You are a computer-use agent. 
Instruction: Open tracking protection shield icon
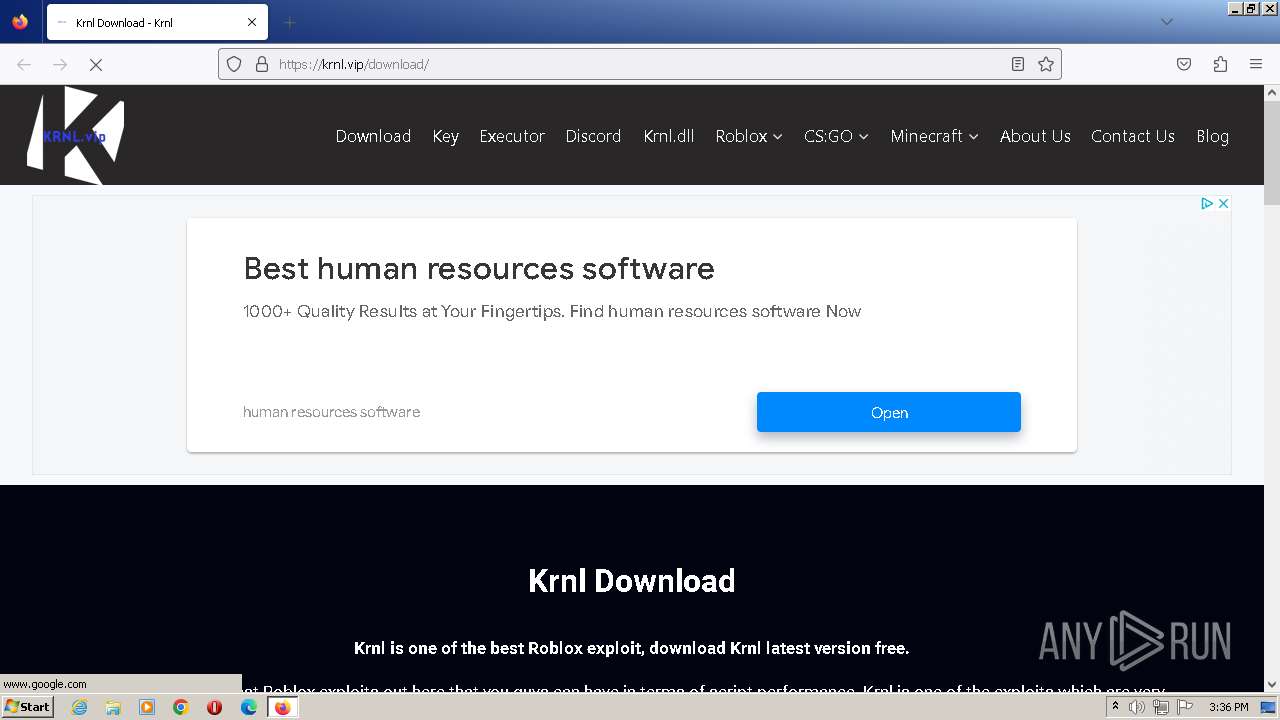click(234, 64)
